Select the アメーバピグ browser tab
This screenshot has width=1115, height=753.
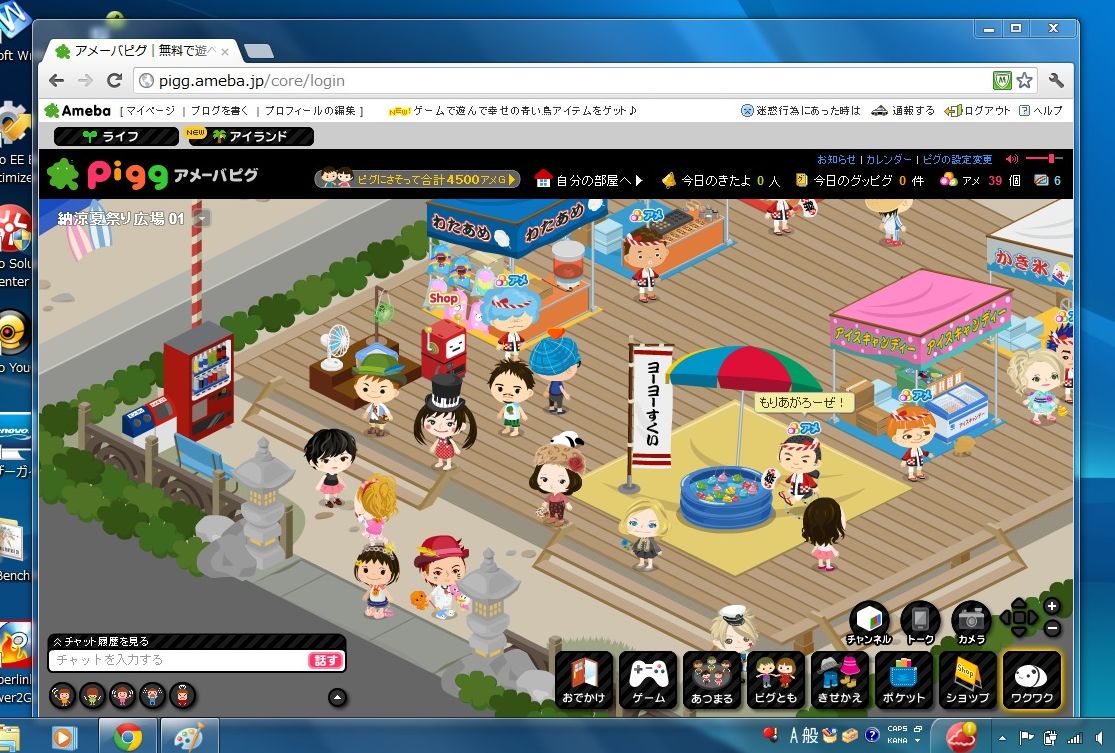click(142, 51)
